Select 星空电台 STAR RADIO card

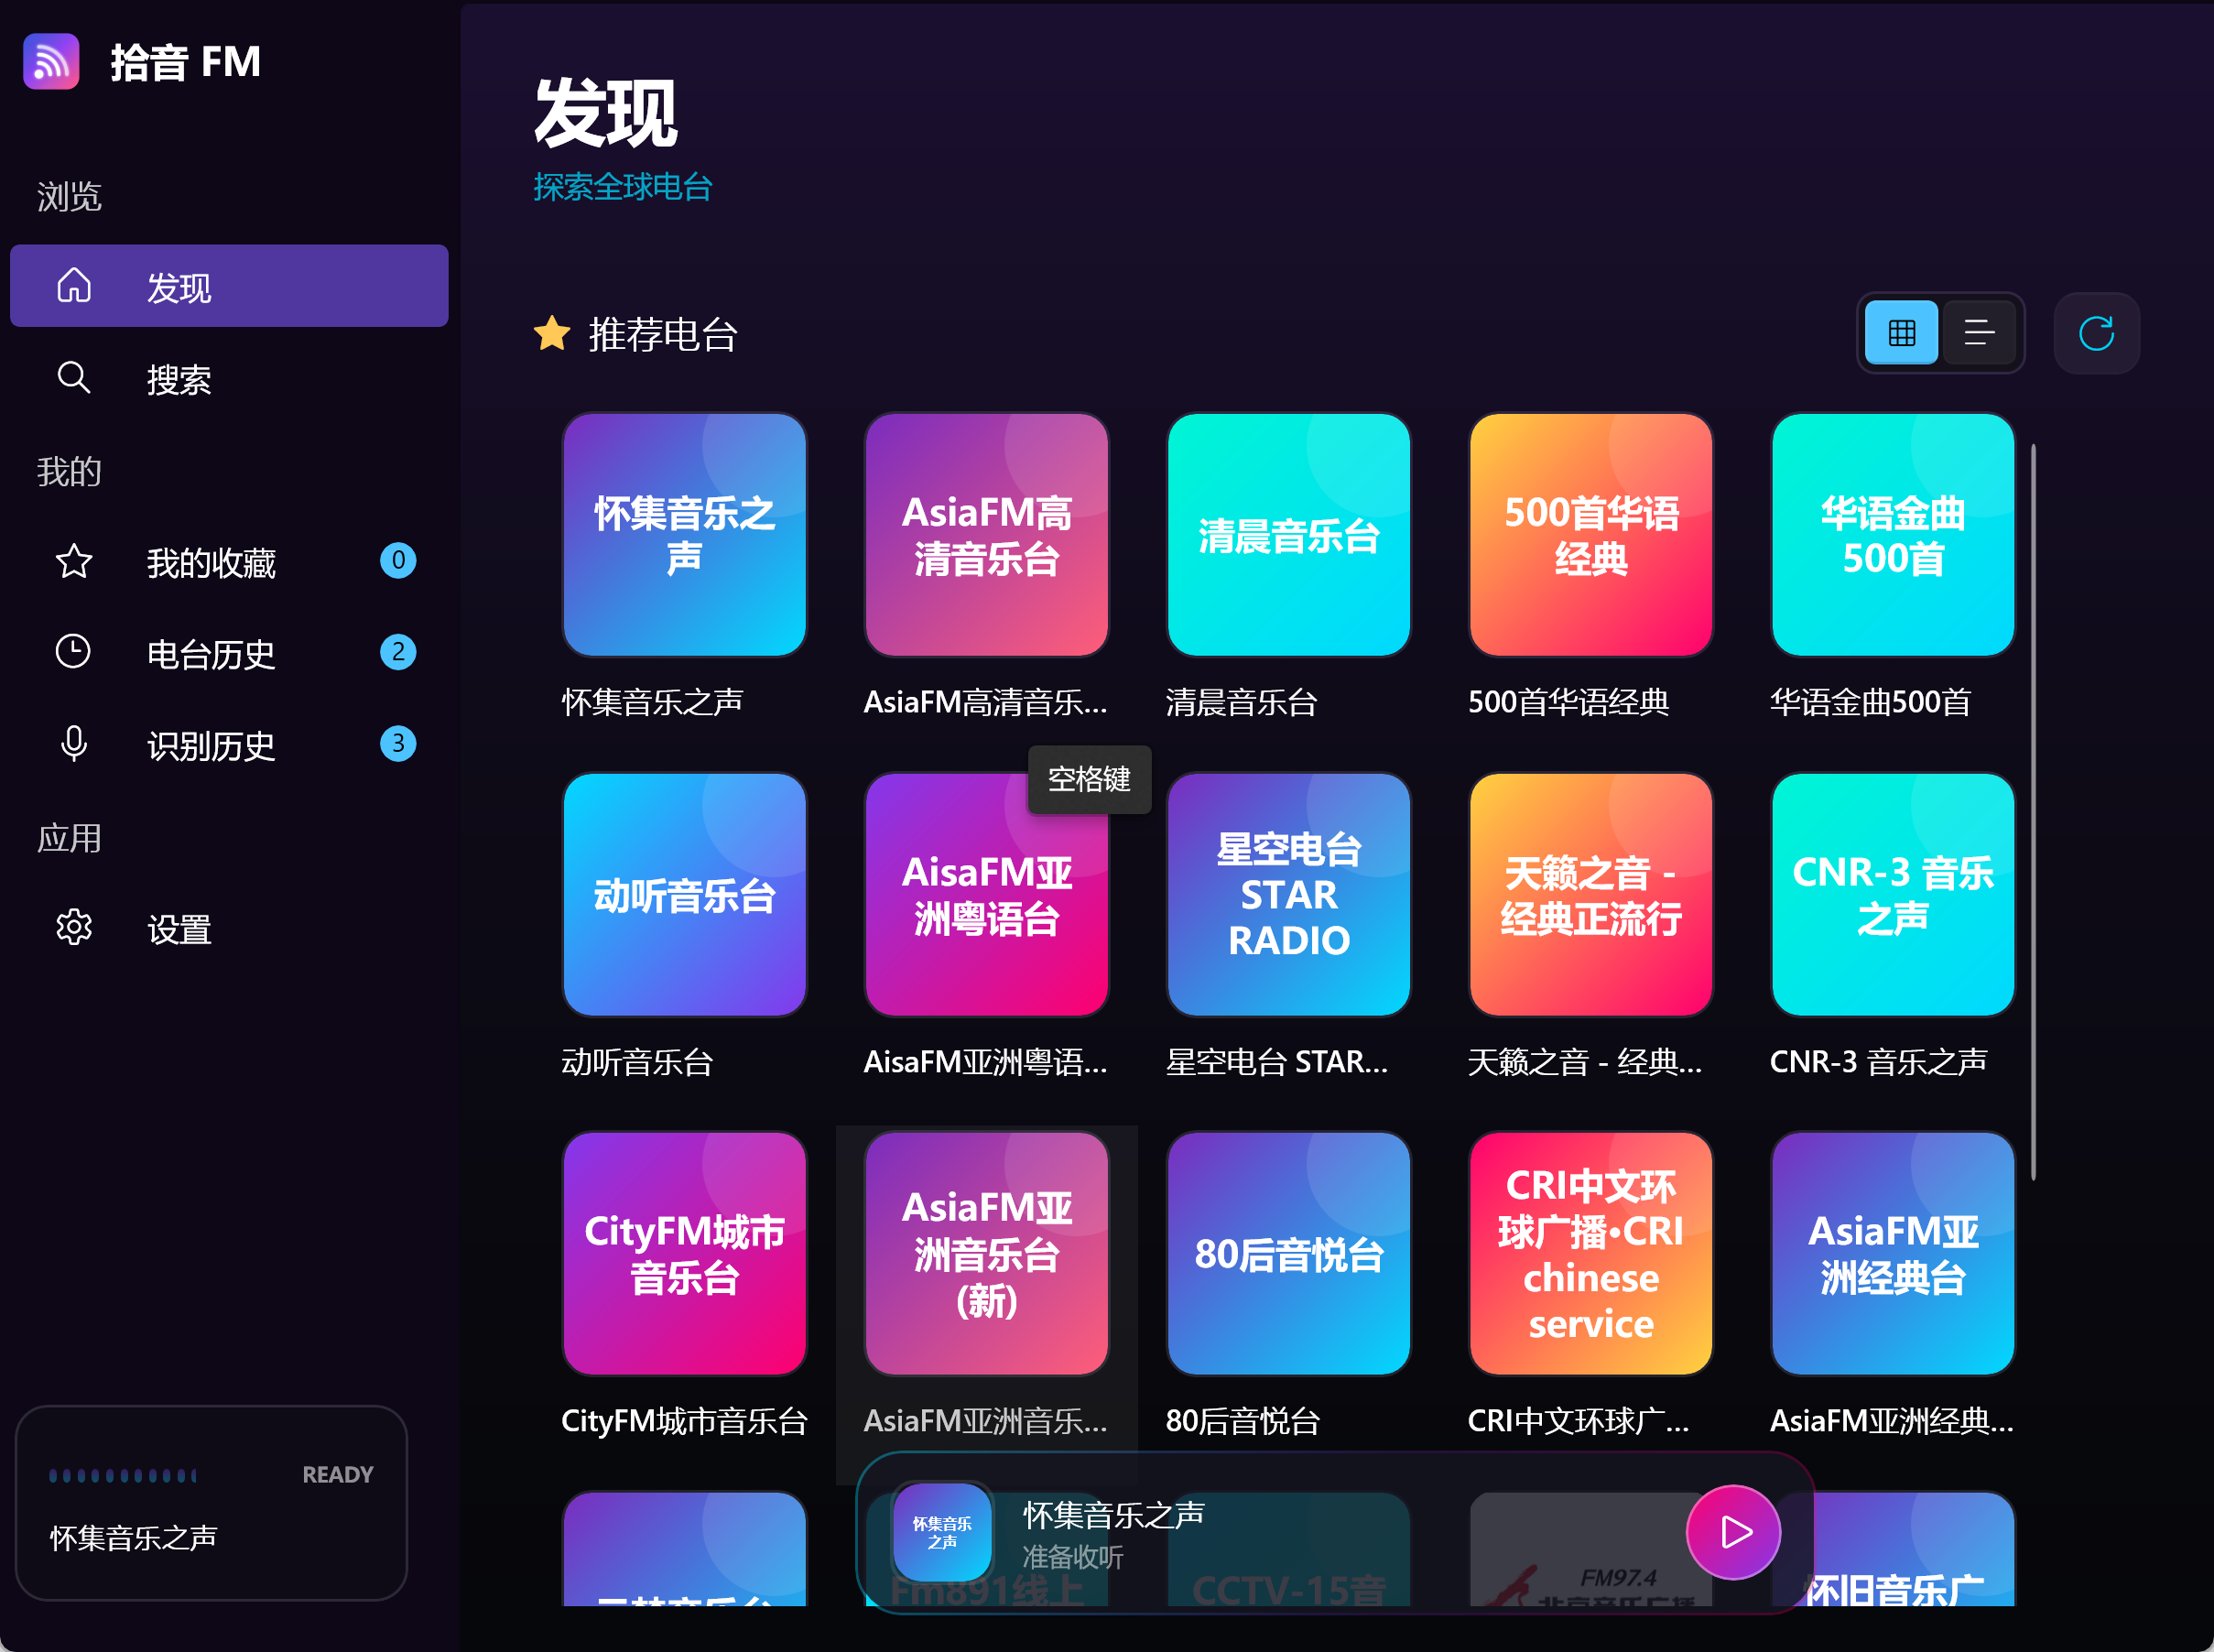(x=1289, y=895)
